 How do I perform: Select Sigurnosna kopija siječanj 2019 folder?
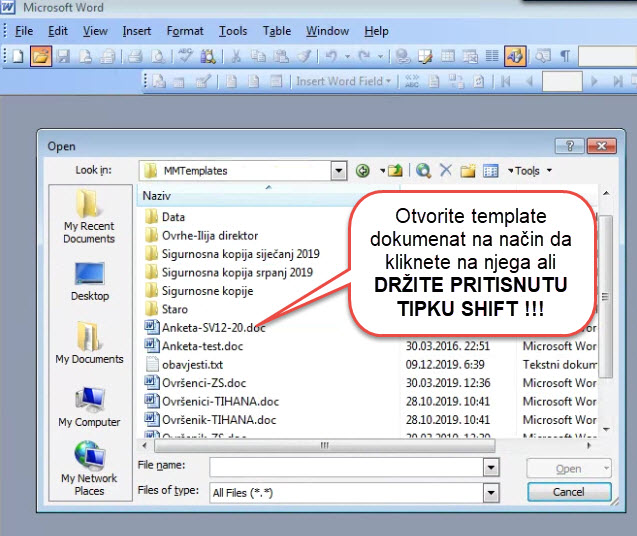click(232, 254)
